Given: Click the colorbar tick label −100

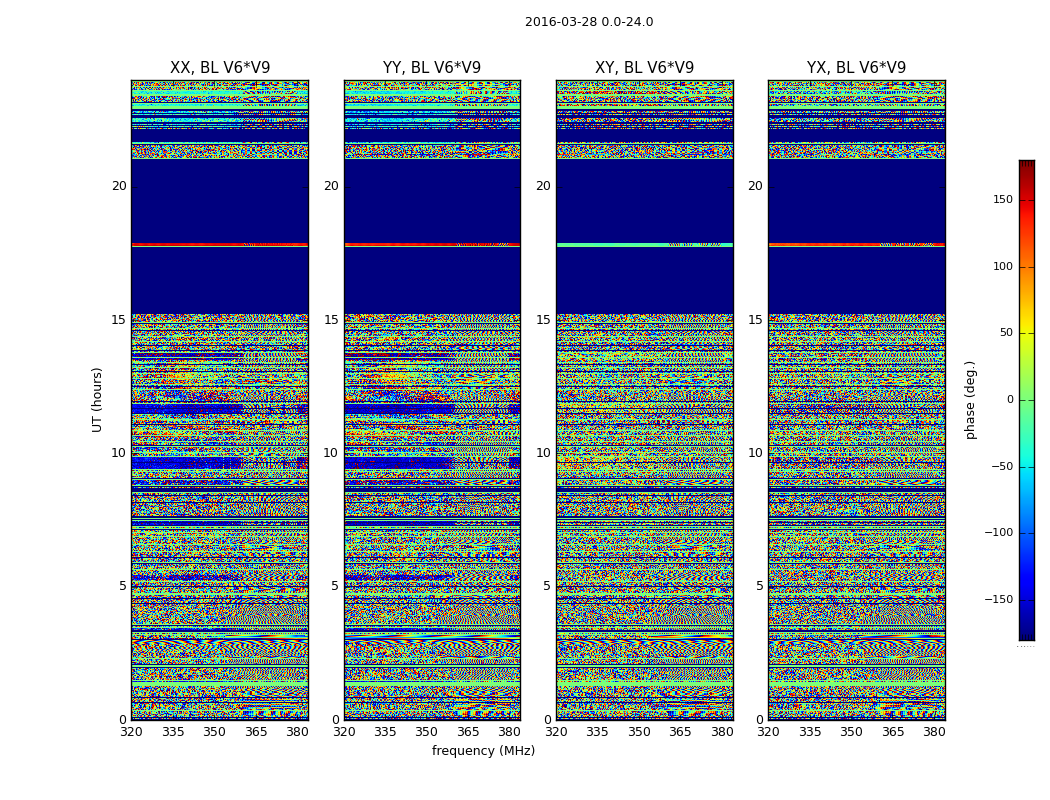Looking at the screenshot, I should pos(1000,533).
